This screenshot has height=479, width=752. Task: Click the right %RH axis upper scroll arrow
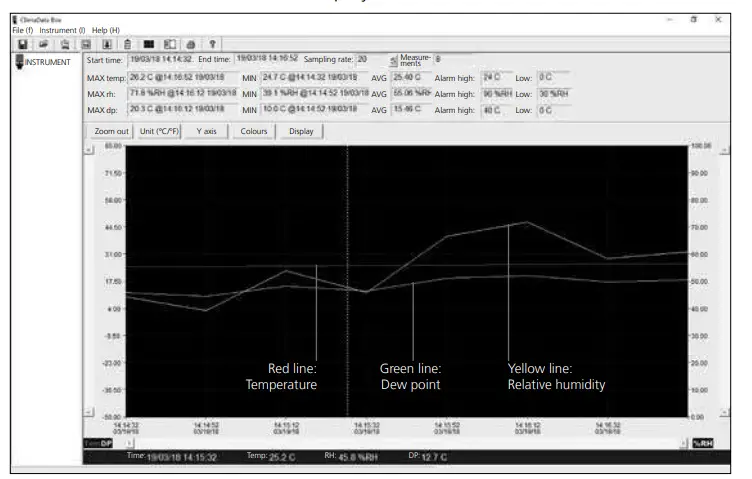725,151
